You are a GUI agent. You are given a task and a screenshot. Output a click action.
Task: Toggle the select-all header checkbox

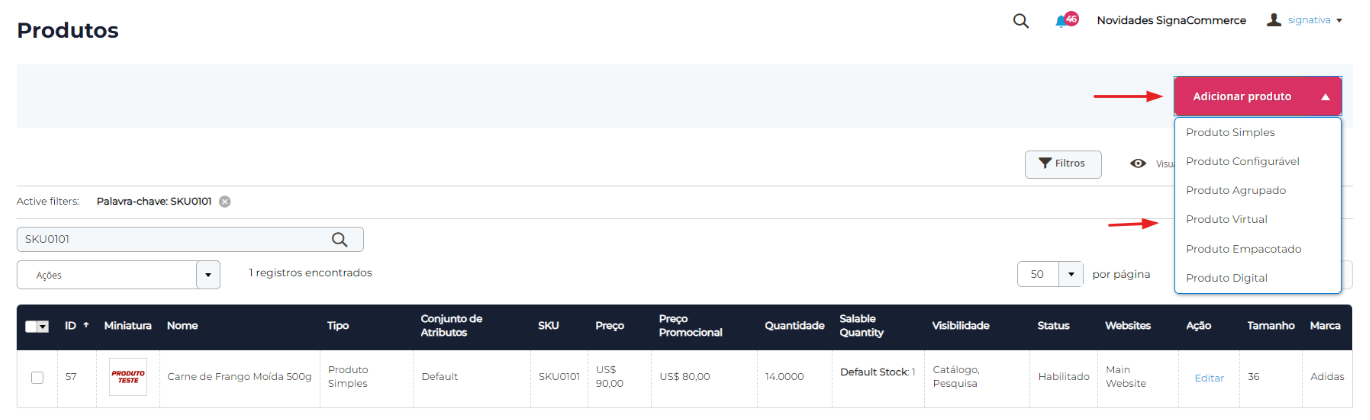32,326
